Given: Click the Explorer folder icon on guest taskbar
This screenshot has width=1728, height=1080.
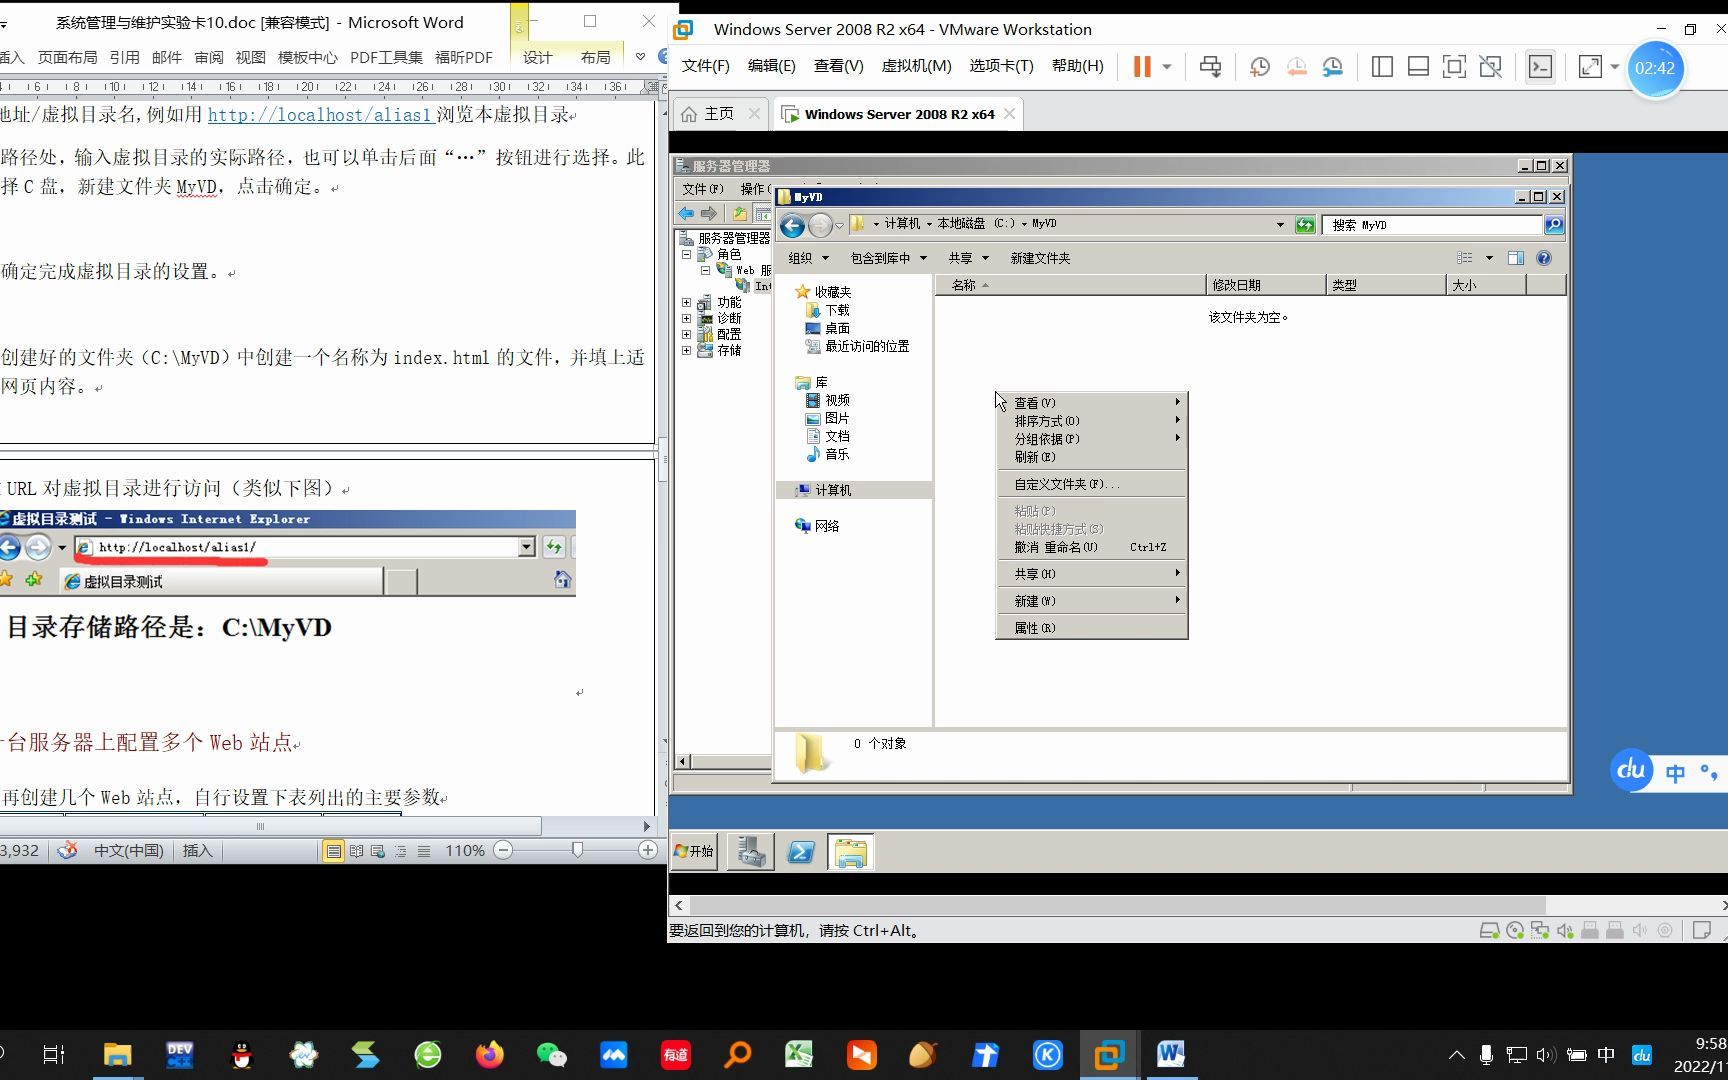Looking at the screenshot, I should click(x=851, y=852).
